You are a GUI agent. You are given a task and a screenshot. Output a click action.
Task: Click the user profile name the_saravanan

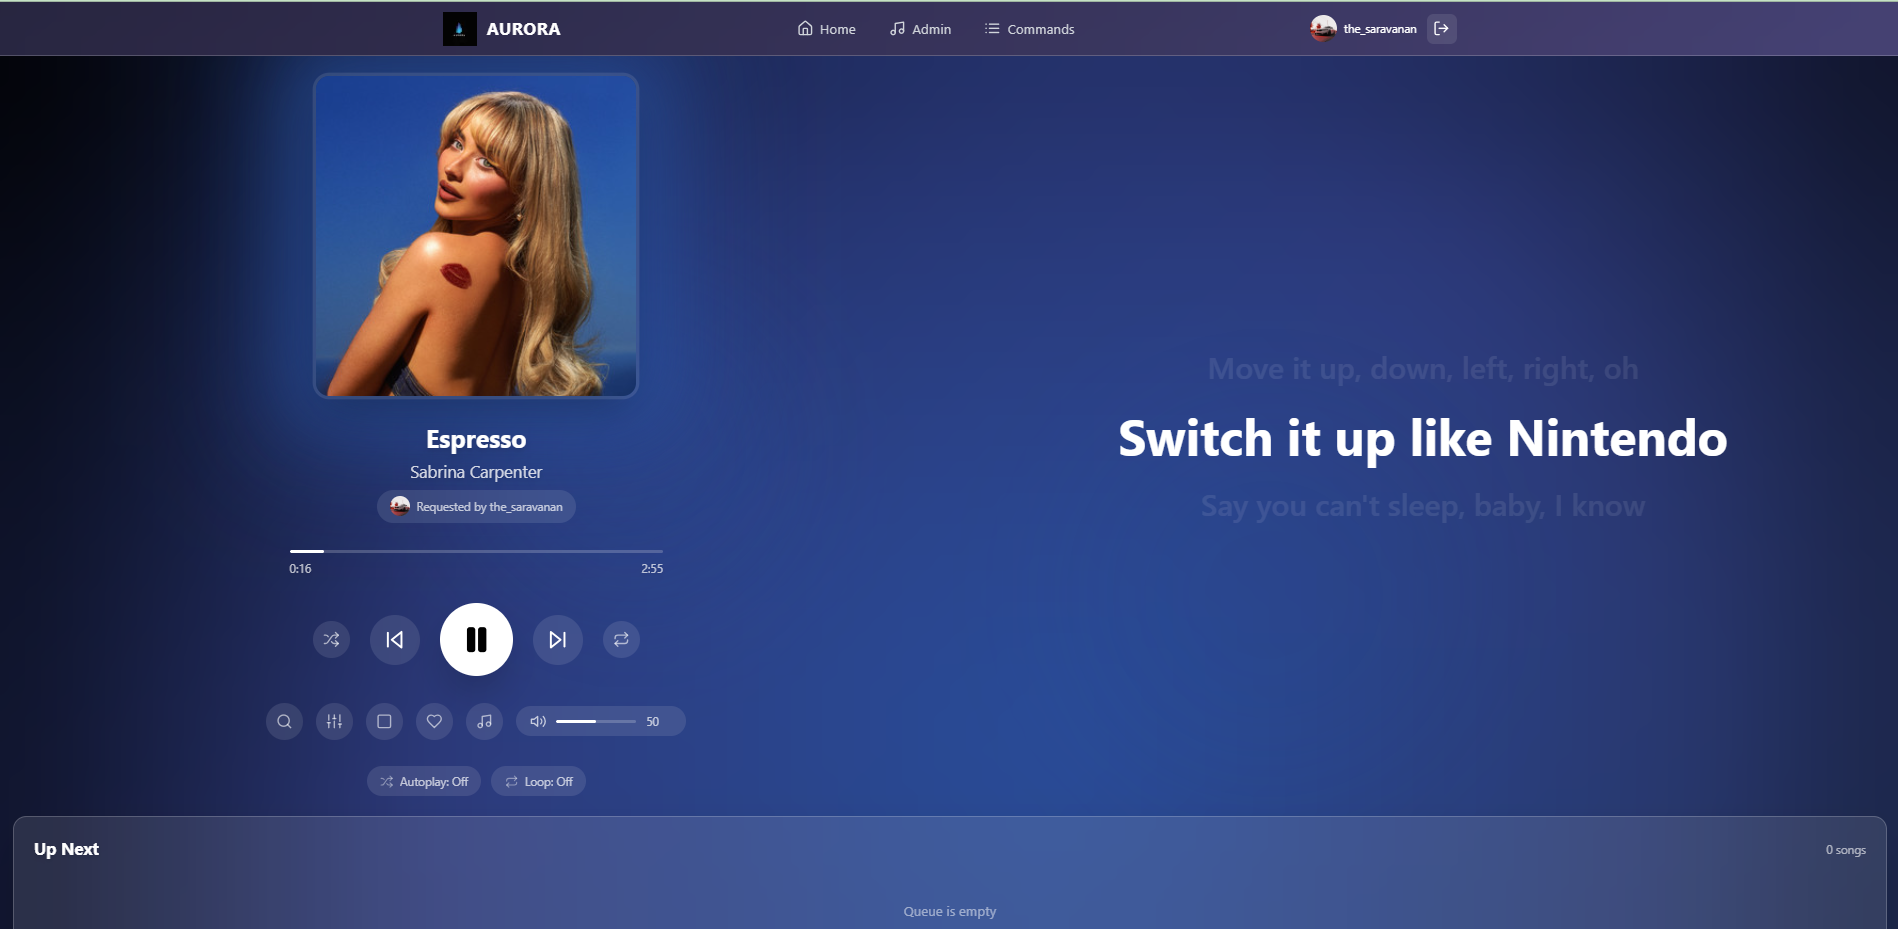pos(1380,29)
